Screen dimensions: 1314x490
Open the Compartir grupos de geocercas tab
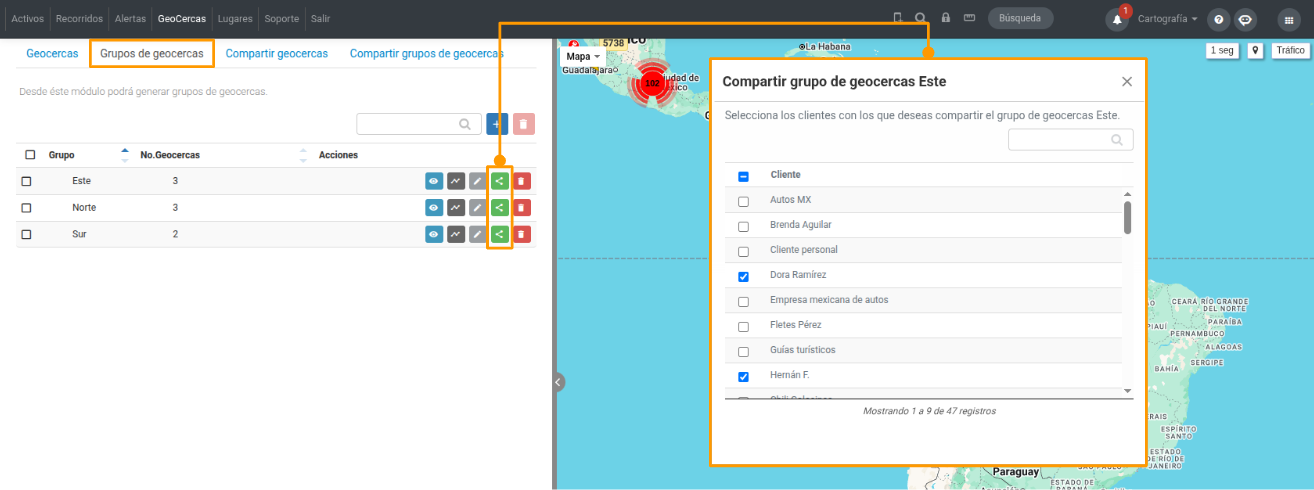click(427, 53)
